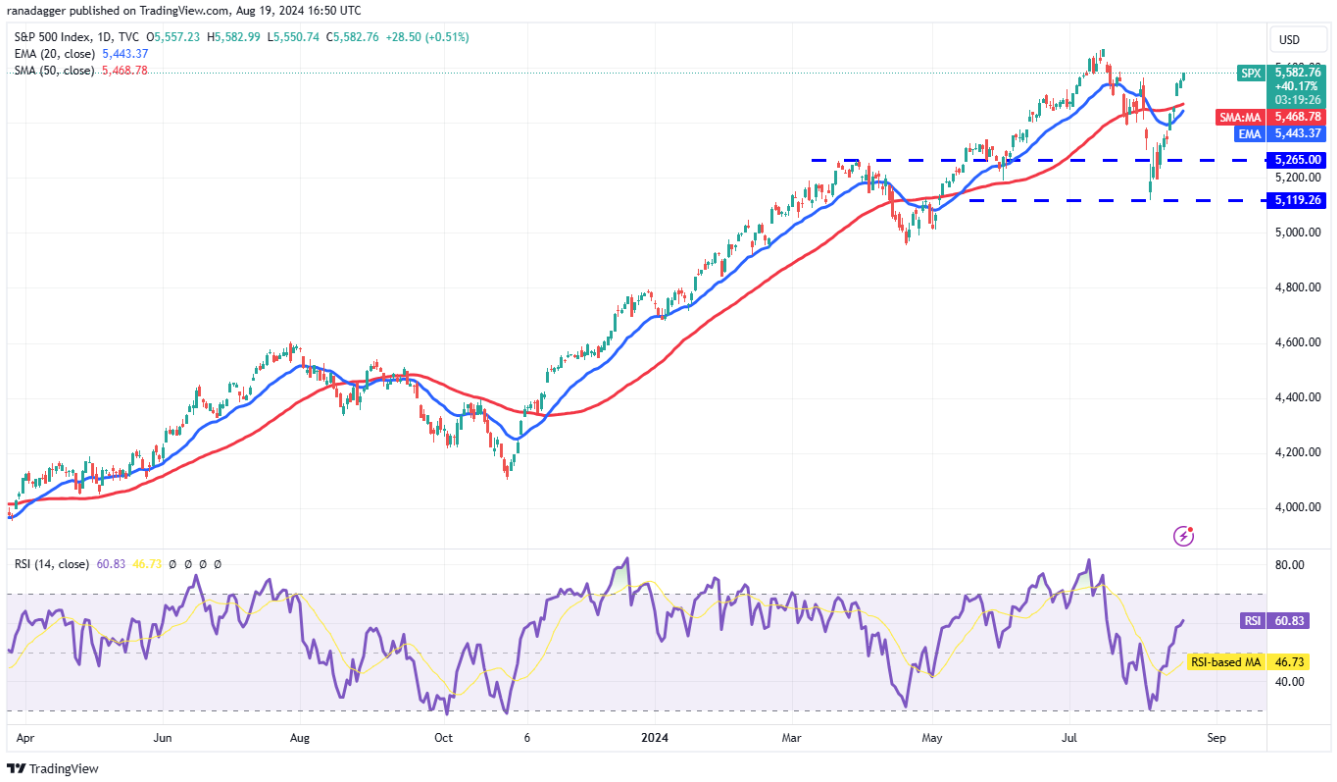Viewport: 1337px width, 782px height.
Task: Click the Oct label on time axis
Action: click(x=443, y=740)
